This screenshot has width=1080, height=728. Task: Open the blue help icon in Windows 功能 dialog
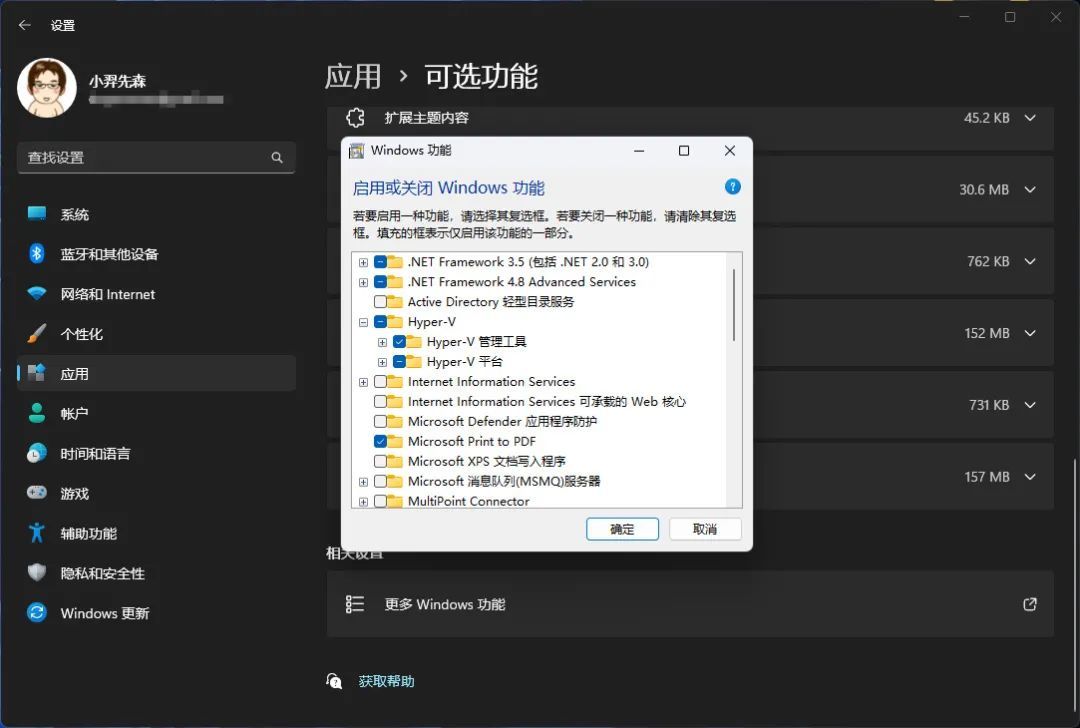pos(733,186)
